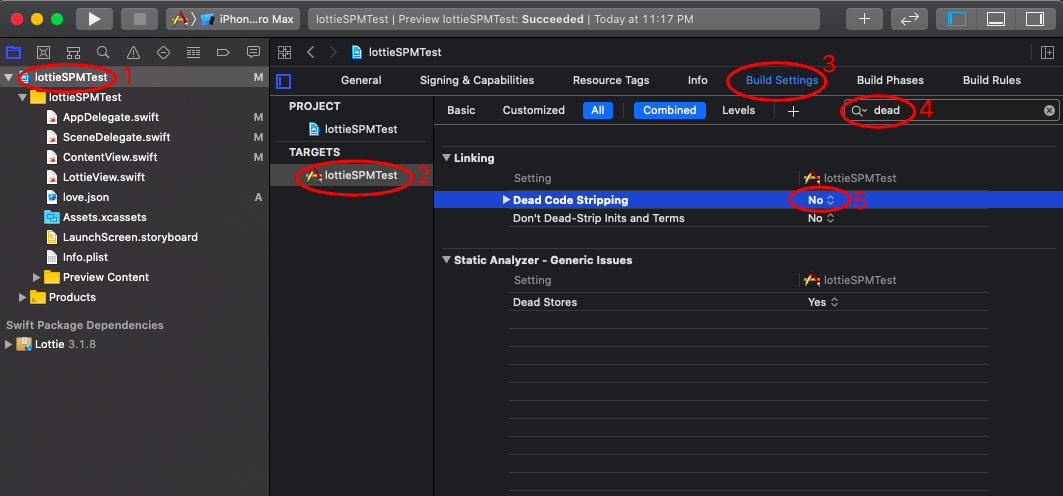Open the related items grid menu
The height and width of the screenshot is (496, 1063).
click(285, 52)
